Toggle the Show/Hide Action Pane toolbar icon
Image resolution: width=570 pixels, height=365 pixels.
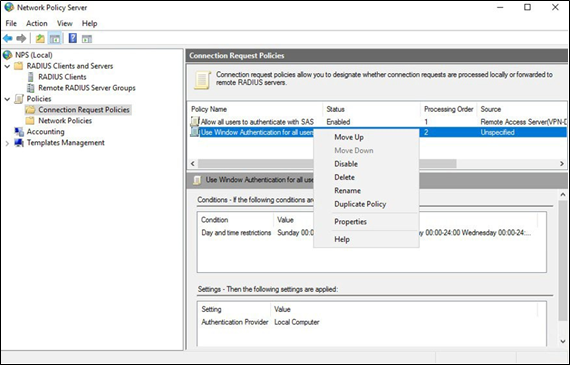pyautogui.click(x=87, y=39)
